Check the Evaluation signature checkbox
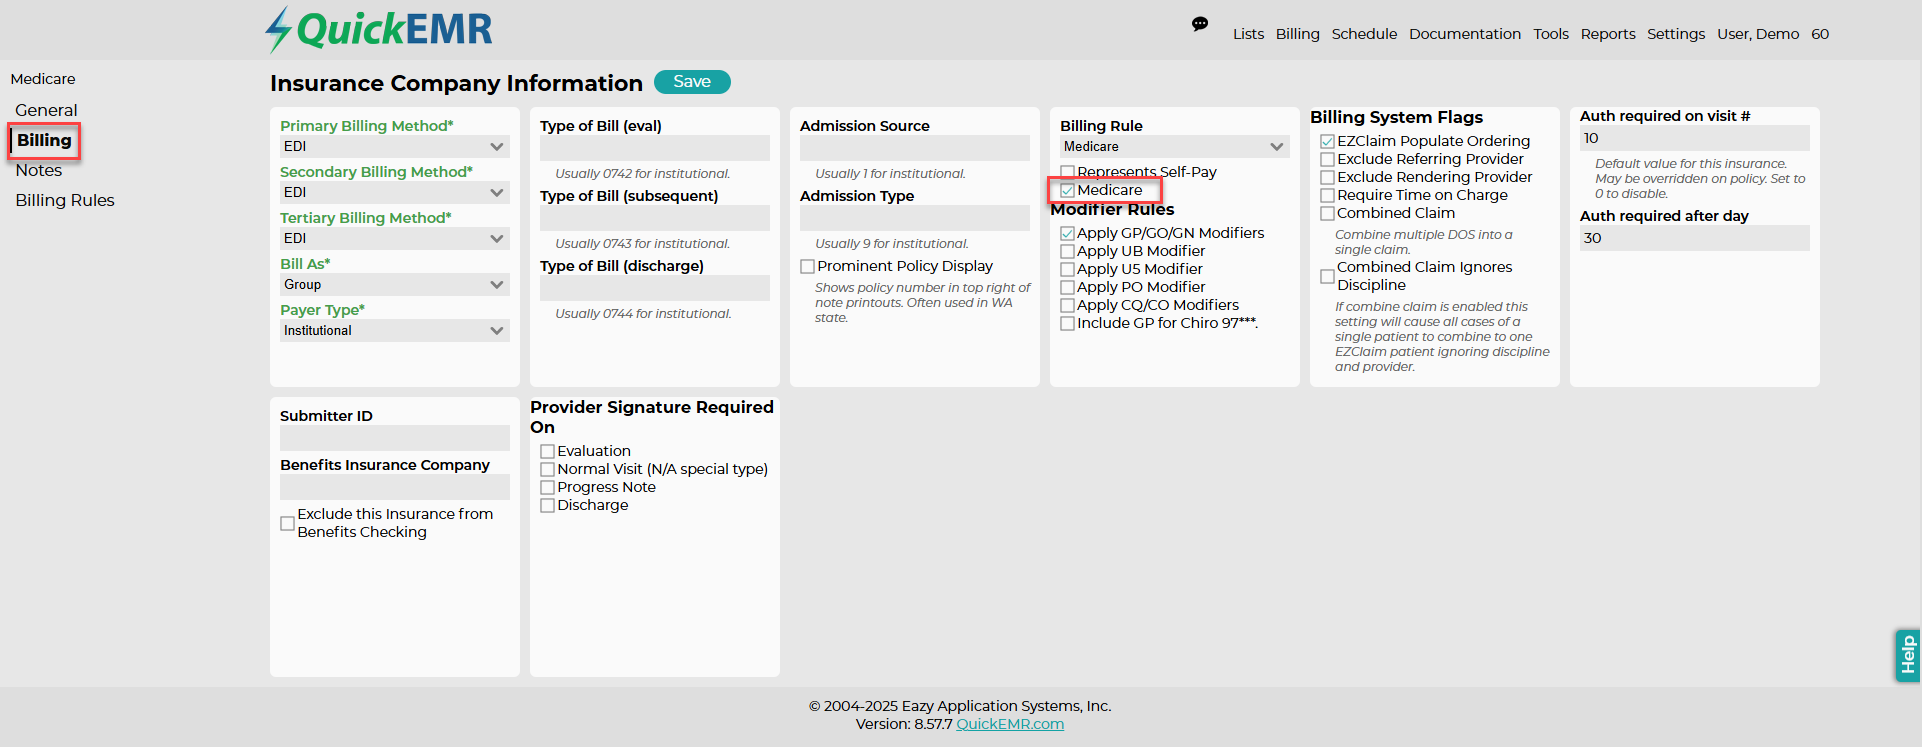Viewport: 1922px width, 747px height. pyautogui.click(x=547, y=451)
